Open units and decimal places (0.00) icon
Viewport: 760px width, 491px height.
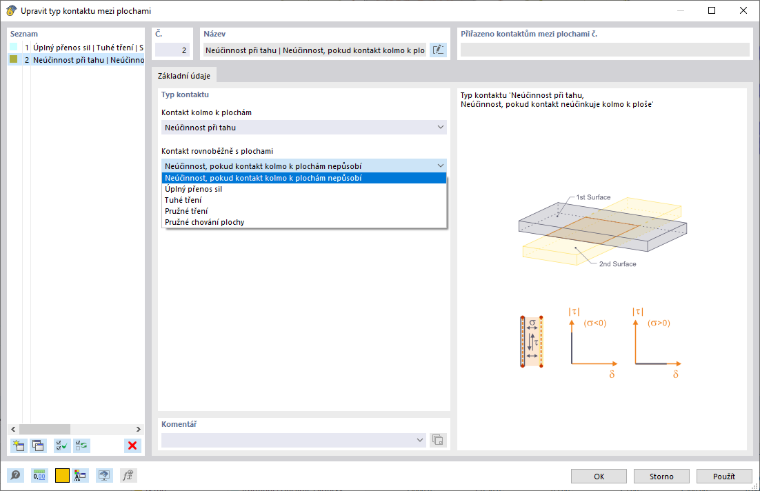point(39,475)
